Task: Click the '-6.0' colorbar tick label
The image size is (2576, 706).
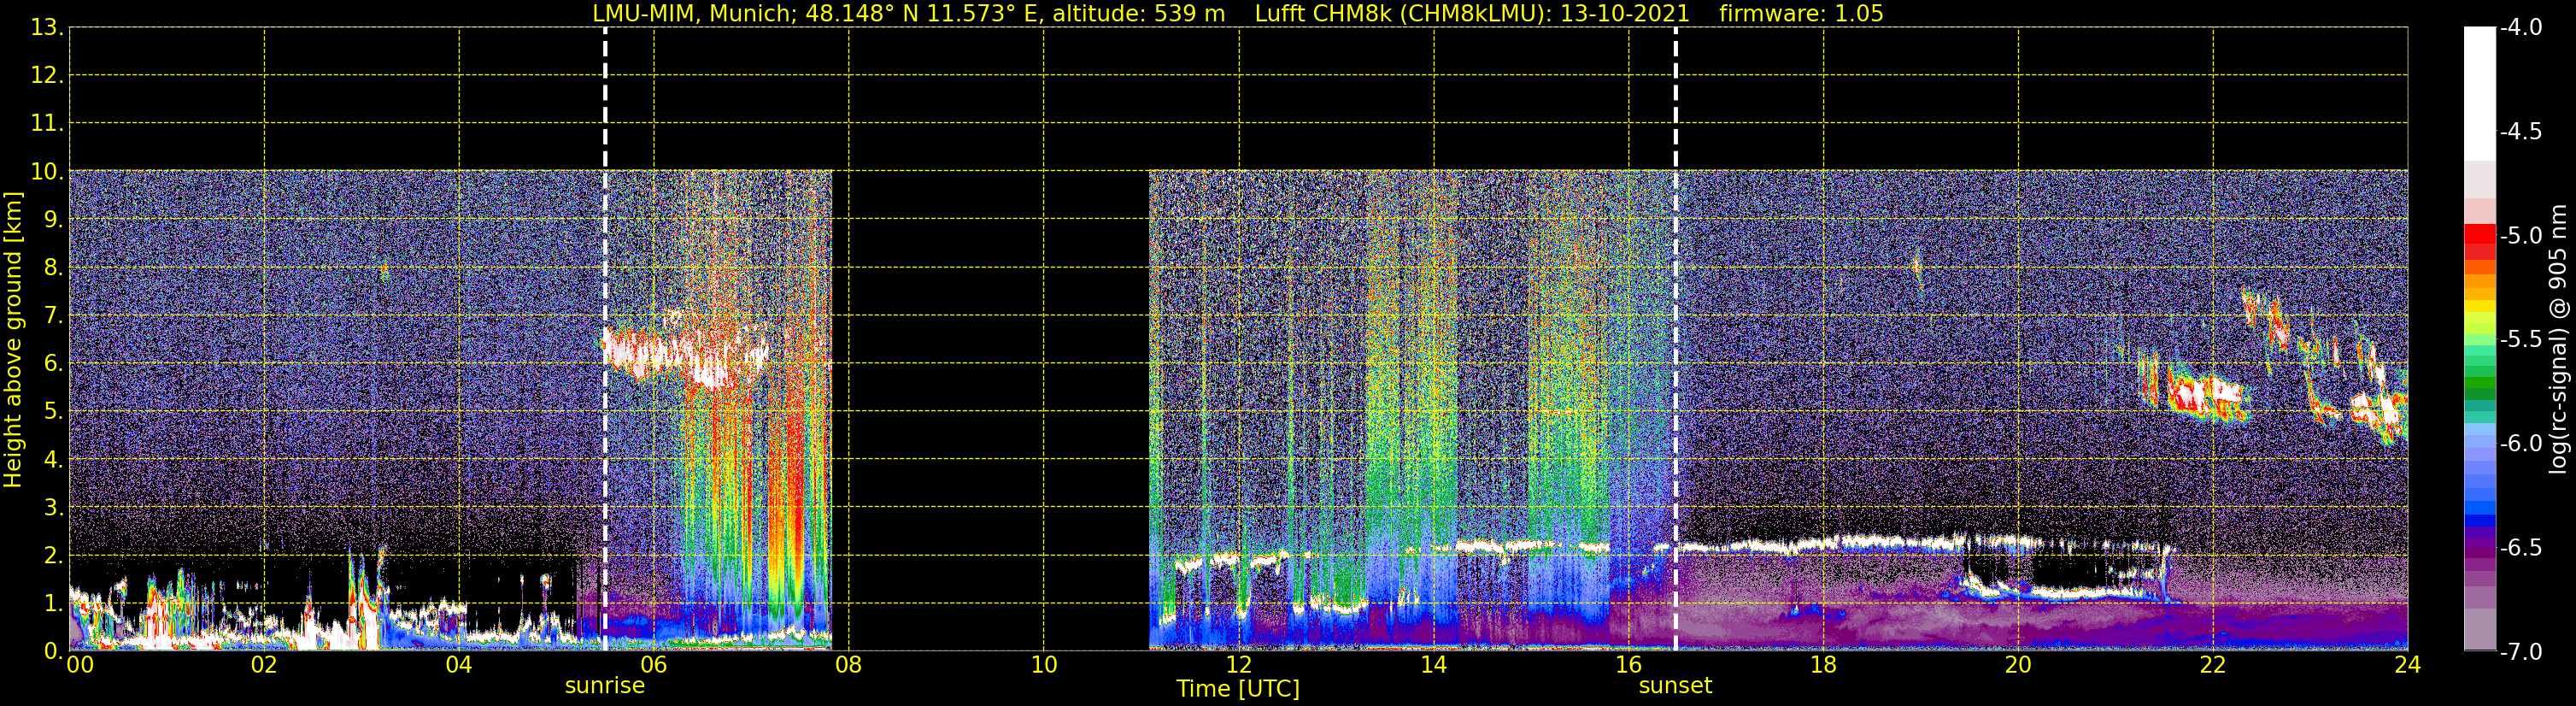Action: 2520,443
